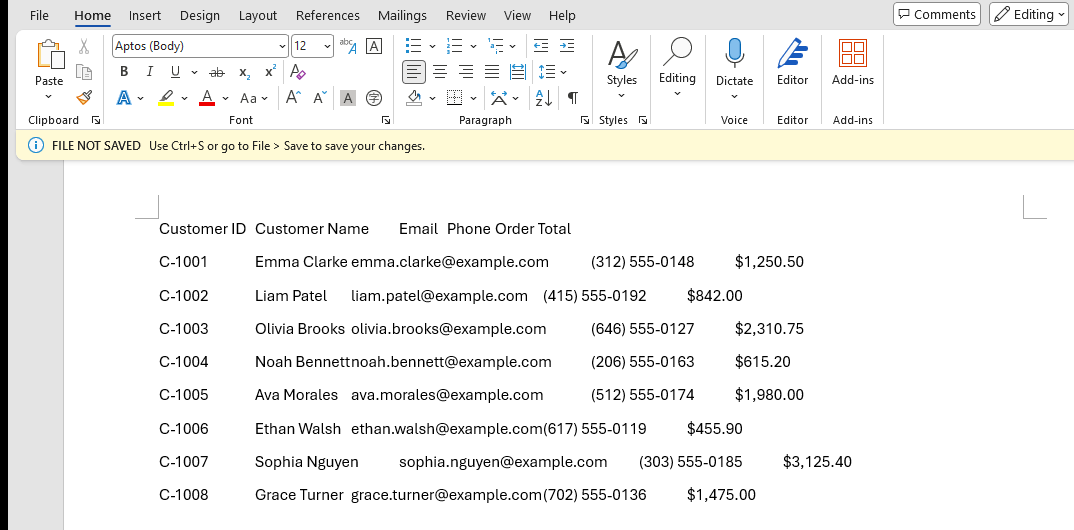Open the File tab
1074x530 pixels.
tap(39, 15)
